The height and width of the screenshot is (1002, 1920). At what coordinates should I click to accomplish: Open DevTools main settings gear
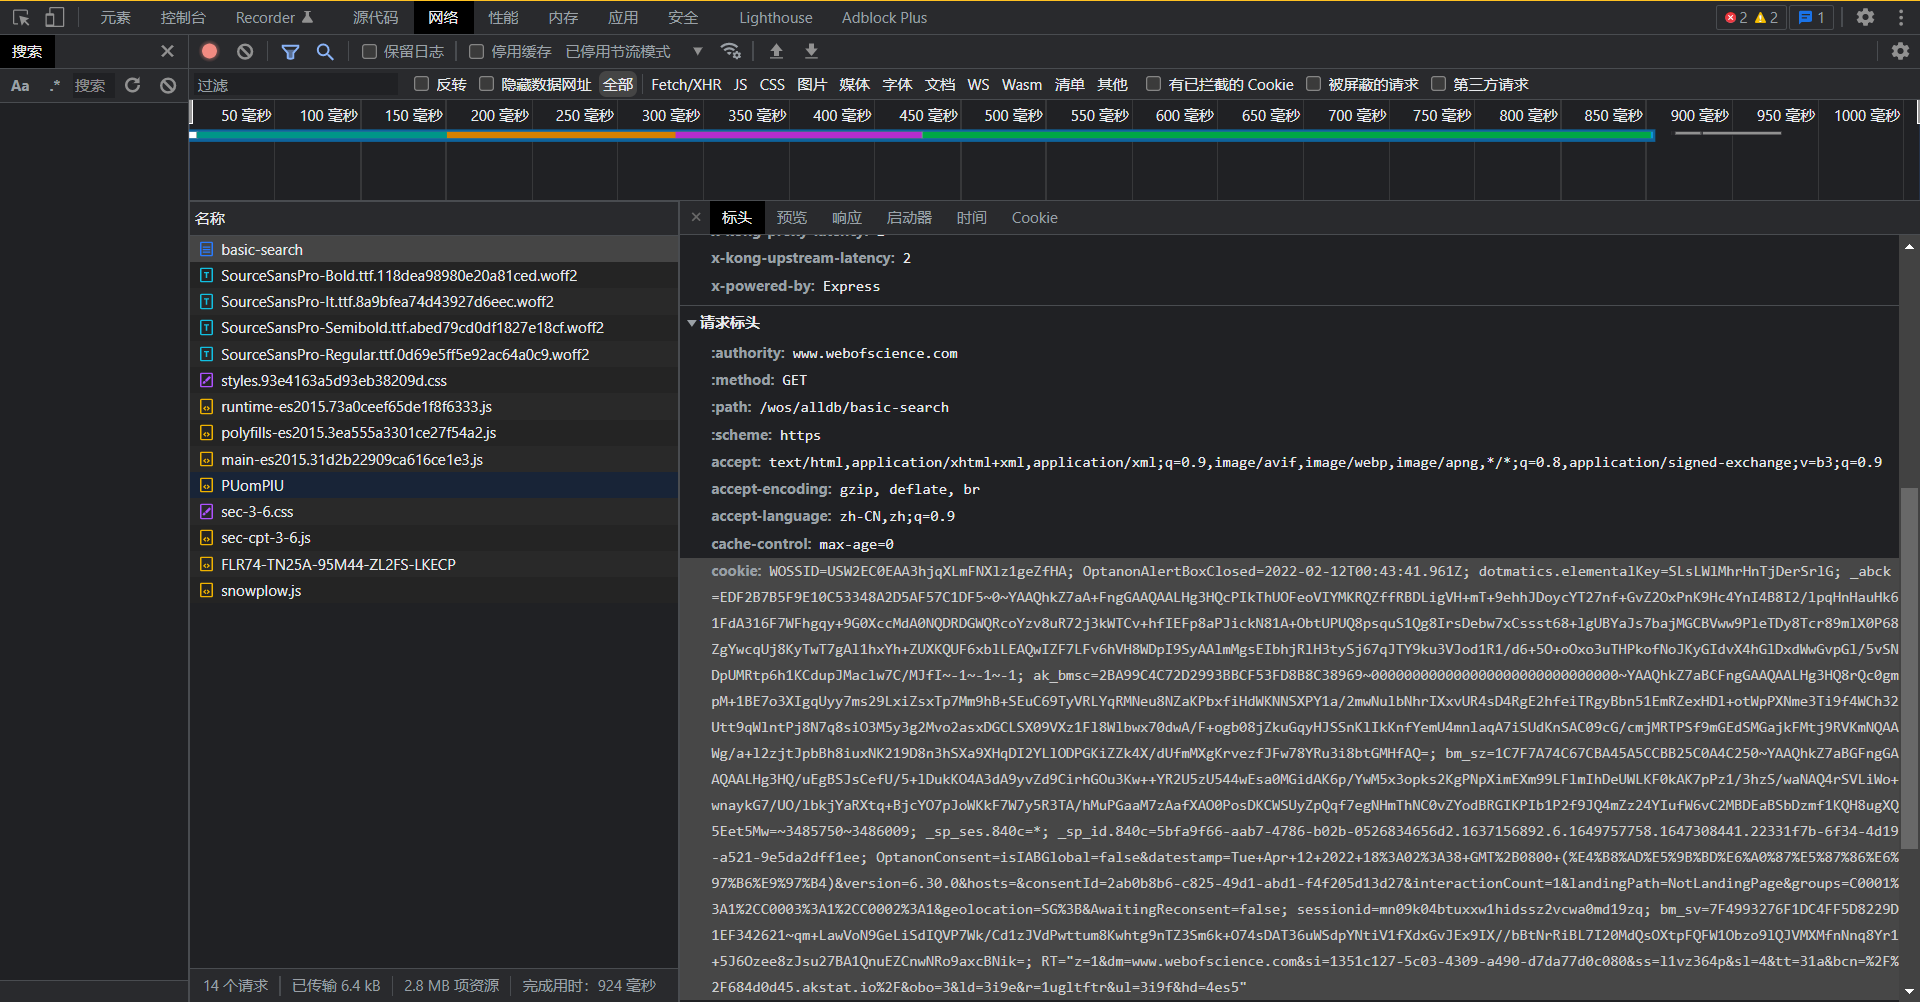(1865, 17)
